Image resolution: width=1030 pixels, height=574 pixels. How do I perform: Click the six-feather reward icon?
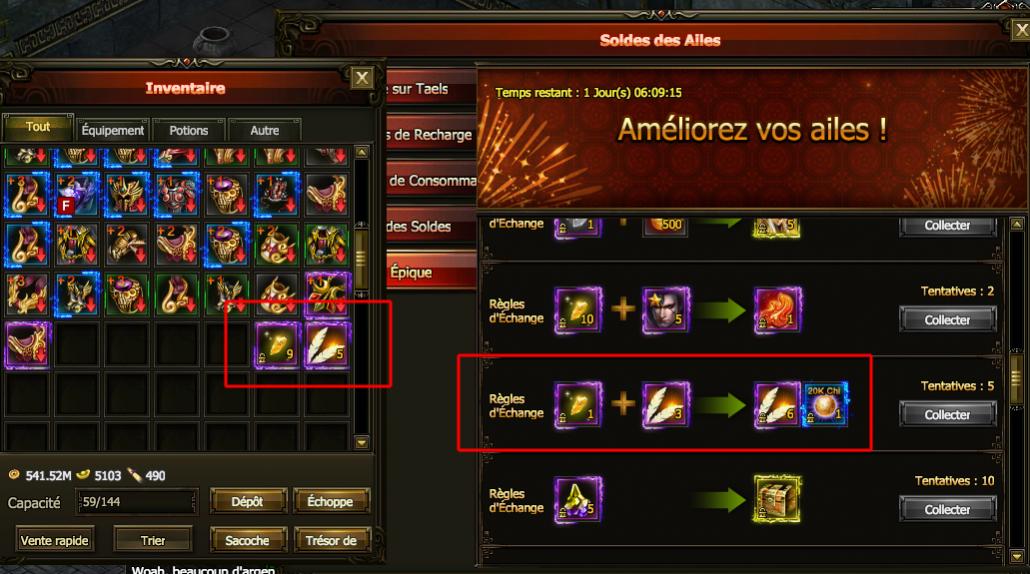(776, 405)
